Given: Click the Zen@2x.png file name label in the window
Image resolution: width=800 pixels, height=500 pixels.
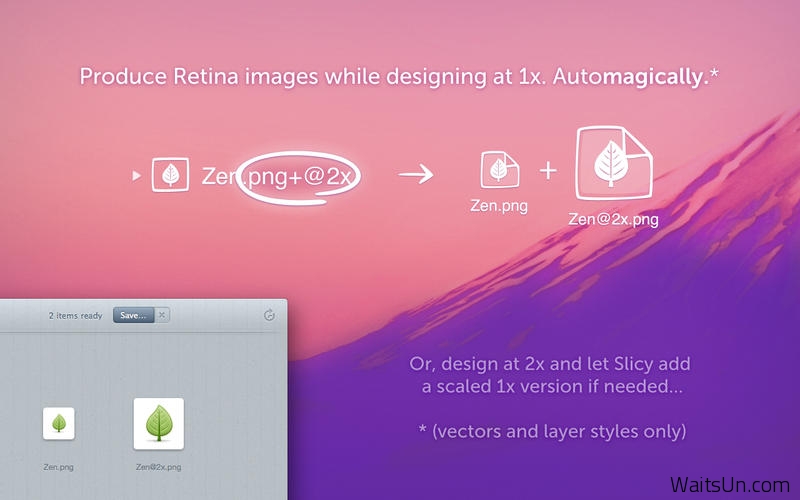Looking at the screenshot, I should [159, 467].
